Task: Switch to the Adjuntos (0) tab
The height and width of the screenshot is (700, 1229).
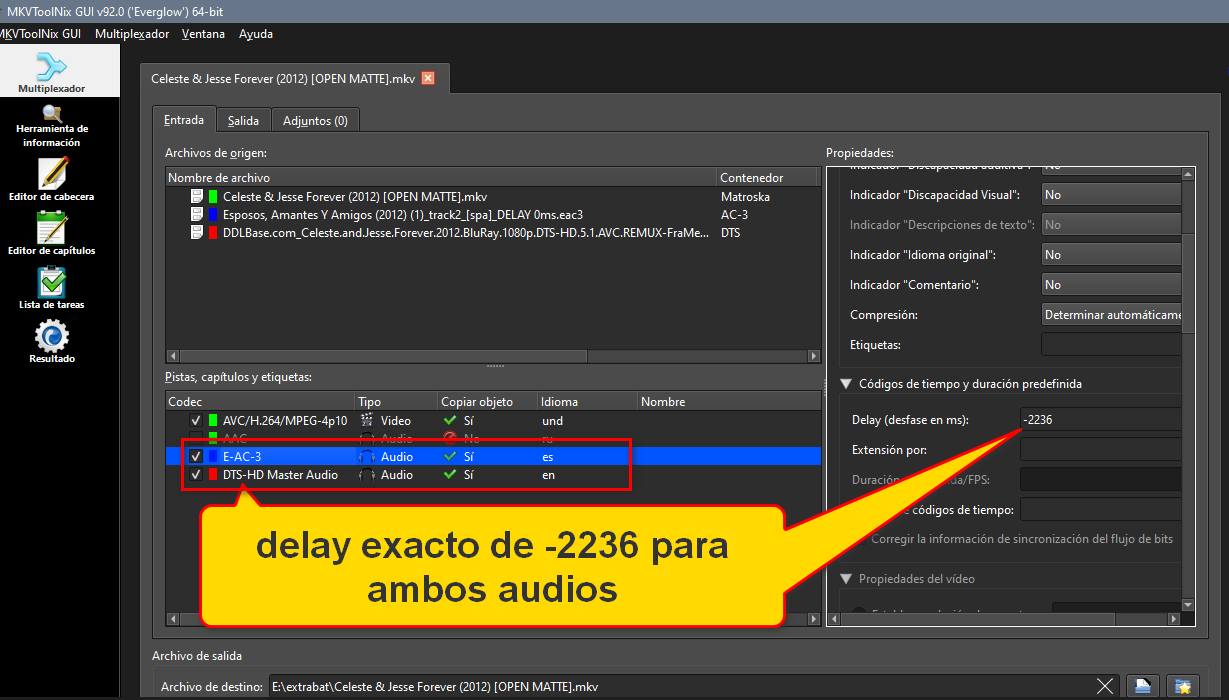Action: 315,121
